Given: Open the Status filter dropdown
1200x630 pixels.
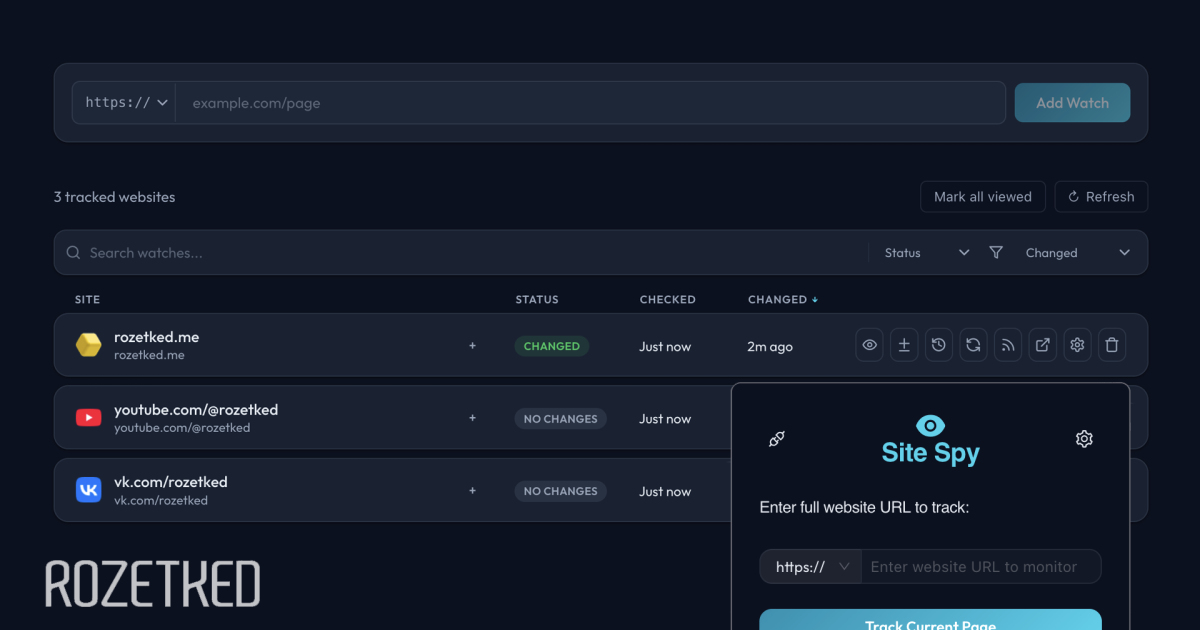Looking at the screenshot, I should pyautogui.click(x=926, y=253).
